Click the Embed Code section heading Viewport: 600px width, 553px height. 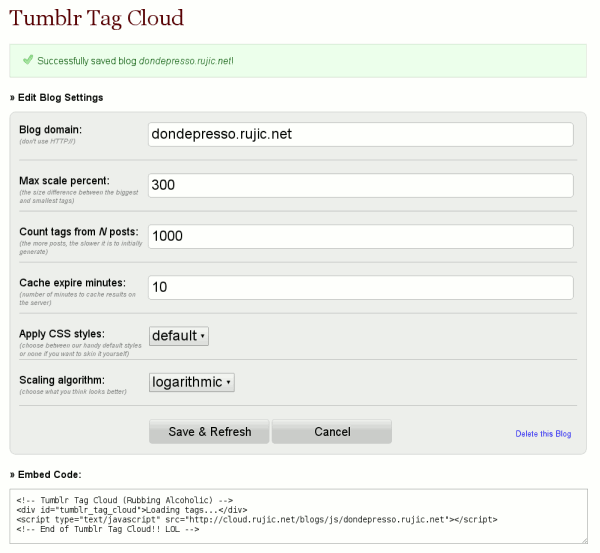coord(46,473)
